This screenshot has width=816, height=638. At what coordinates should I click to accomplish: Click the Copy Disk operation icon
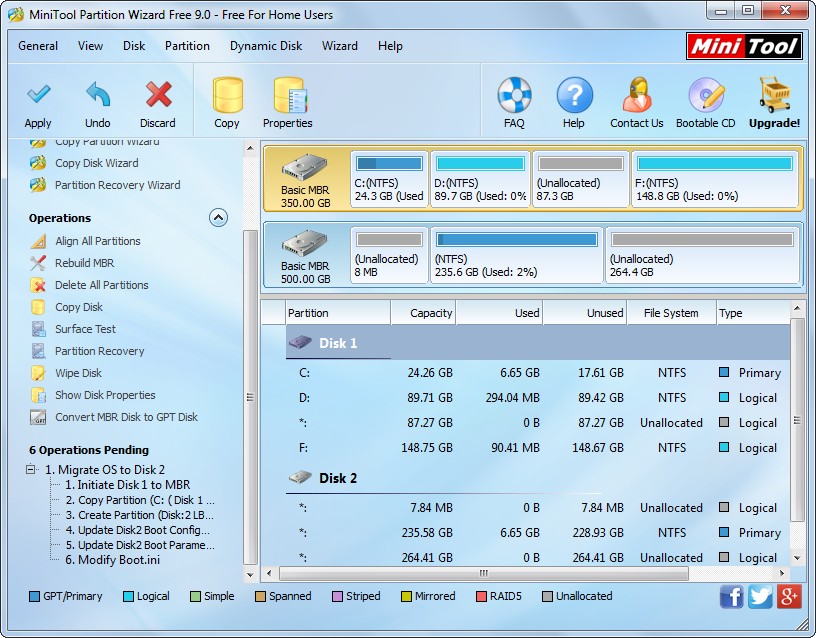(x=38, y=307)
